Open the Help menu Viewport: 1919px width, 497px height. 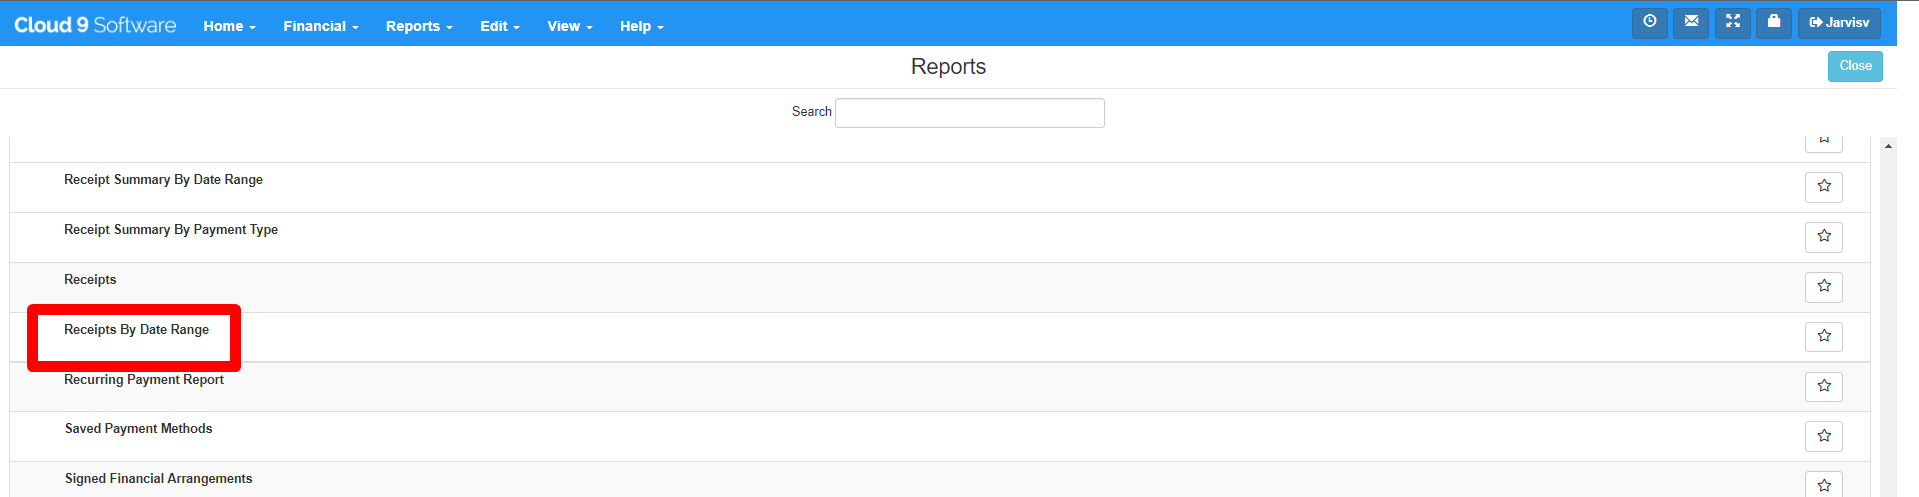point(641,26)
